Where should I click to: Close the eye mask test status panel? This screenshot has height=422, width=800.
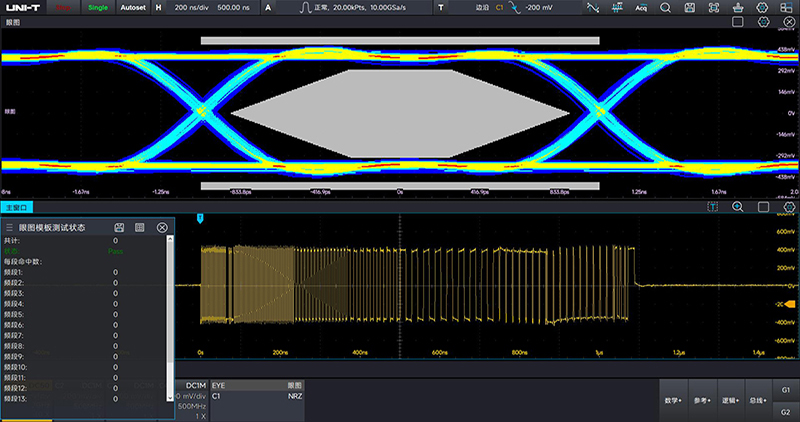(162, 228)
